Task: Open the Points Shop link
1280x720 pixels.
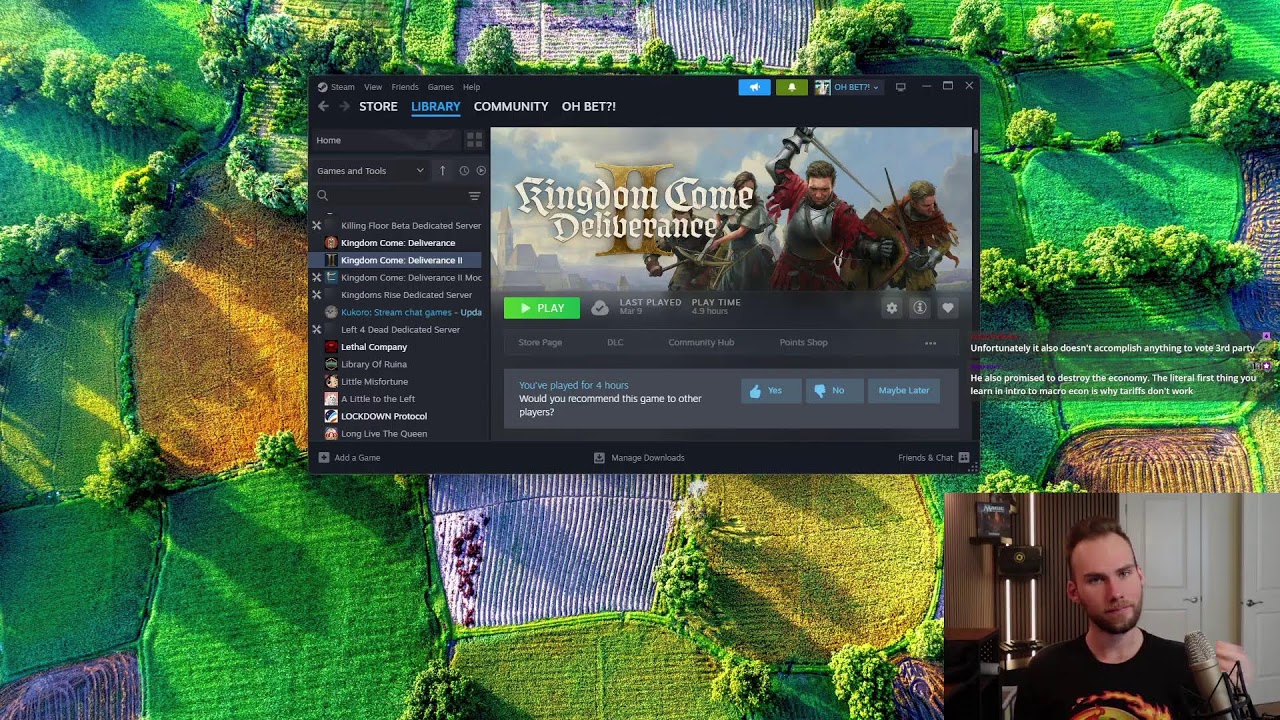Action: (804, 343)
